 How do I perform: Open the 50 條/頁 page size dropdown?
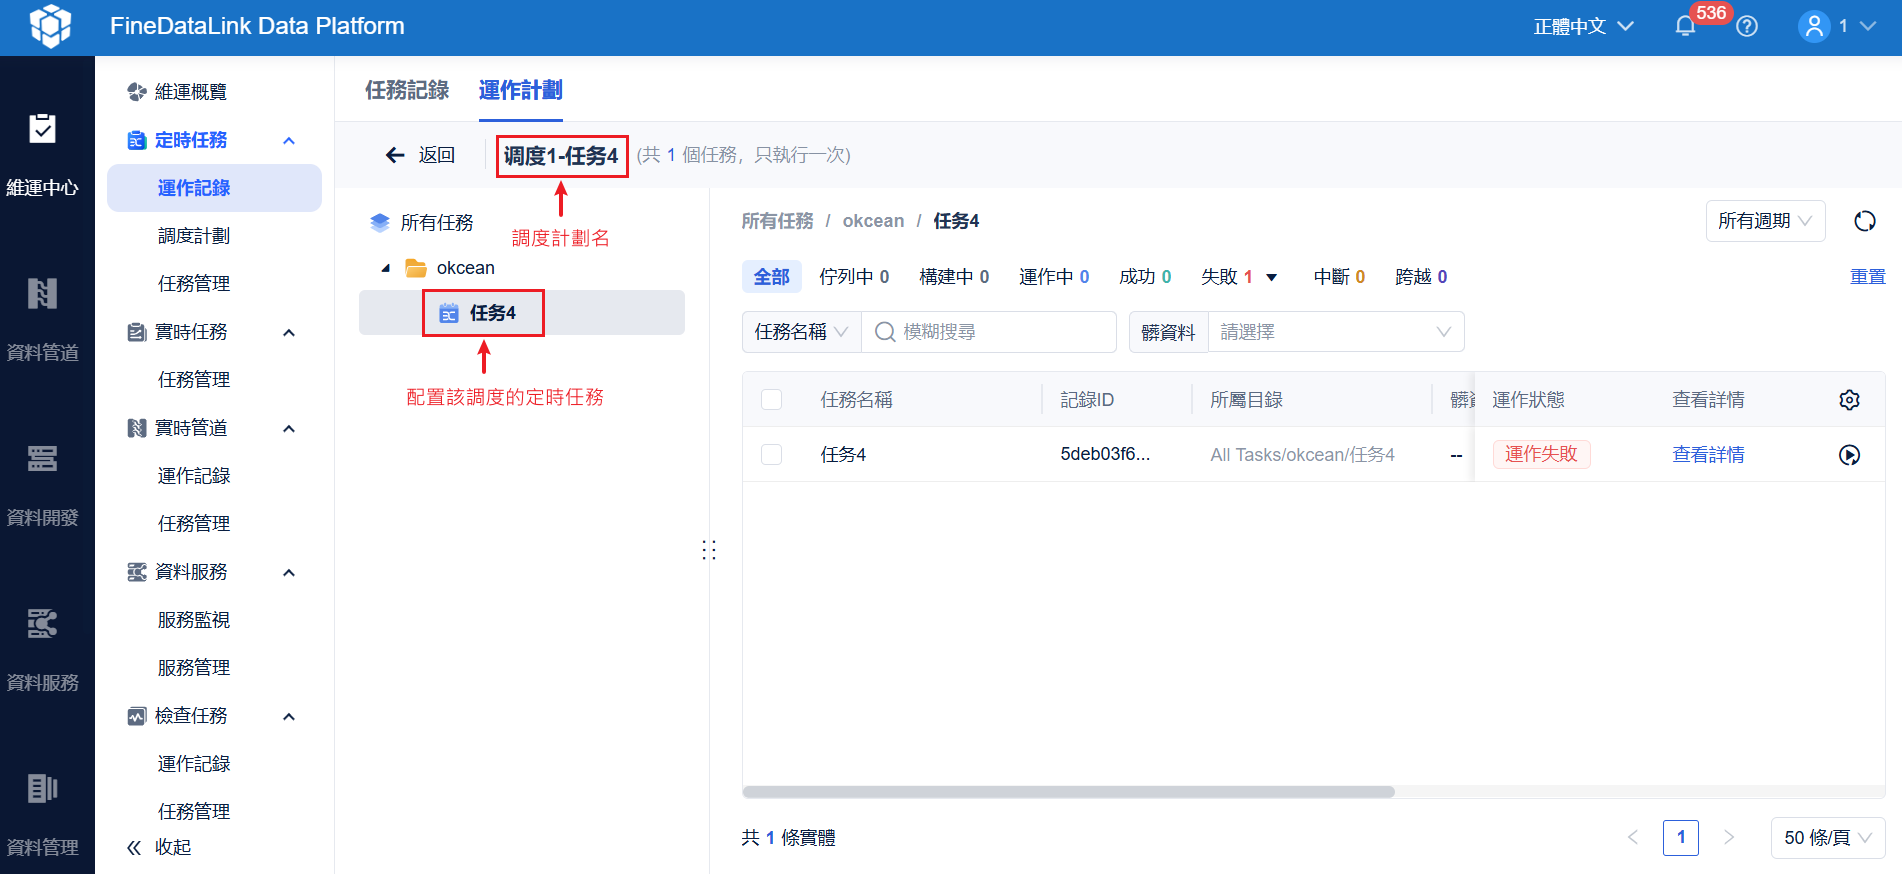tap(1828, 838)
